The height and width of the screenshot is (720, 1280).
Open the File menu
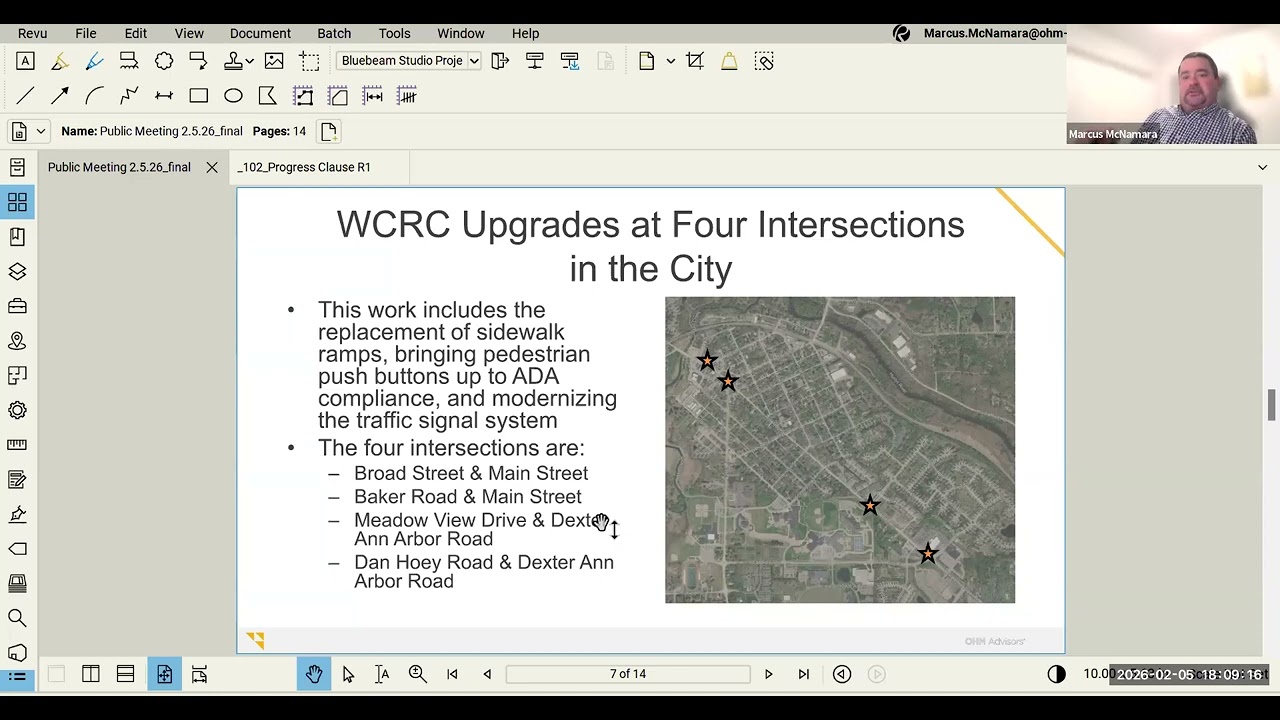(x=86, y=33)
